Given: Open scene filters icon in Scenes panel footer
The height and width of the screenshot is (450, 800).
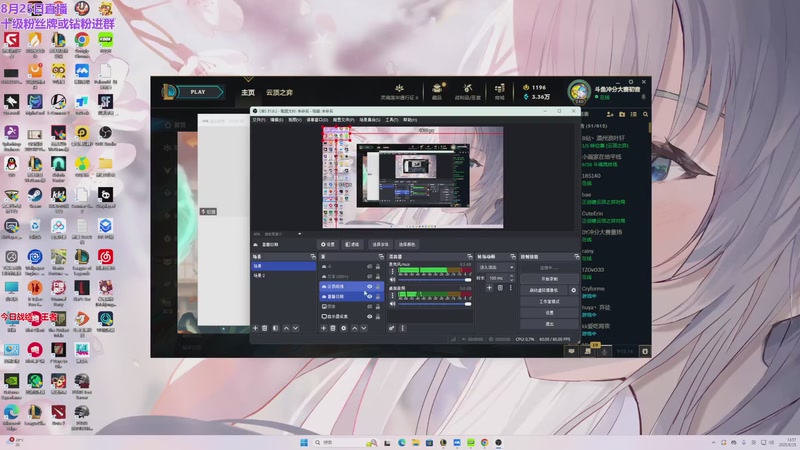Looking at the screenshot, I should 276,328.
